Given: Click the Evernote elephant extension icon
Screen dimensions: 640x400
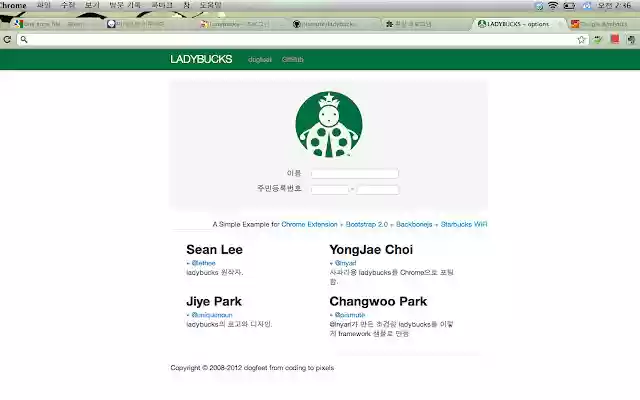Looking at the screenshot, I should pos(631,40).
